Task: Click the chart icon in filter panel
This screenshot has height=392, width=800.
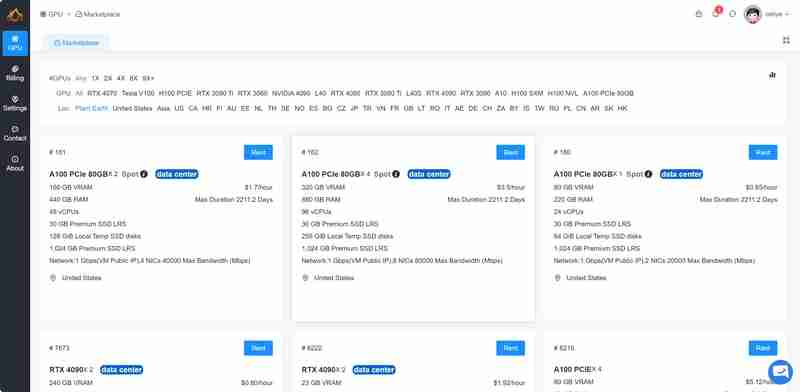Action: point(772,75)
